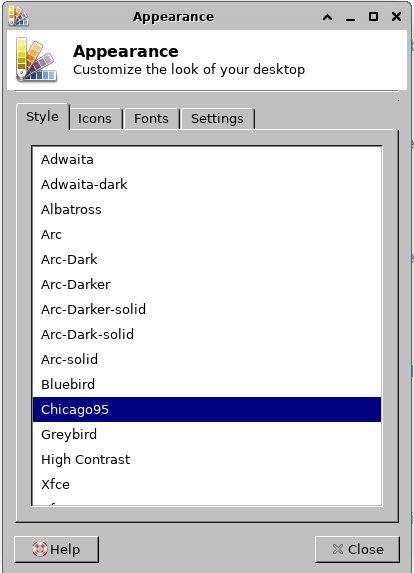The height and width of the screenshot is (573, 414).
Task: Select the highlighted Chicago95 theme
Action: (x=207, y=409)
